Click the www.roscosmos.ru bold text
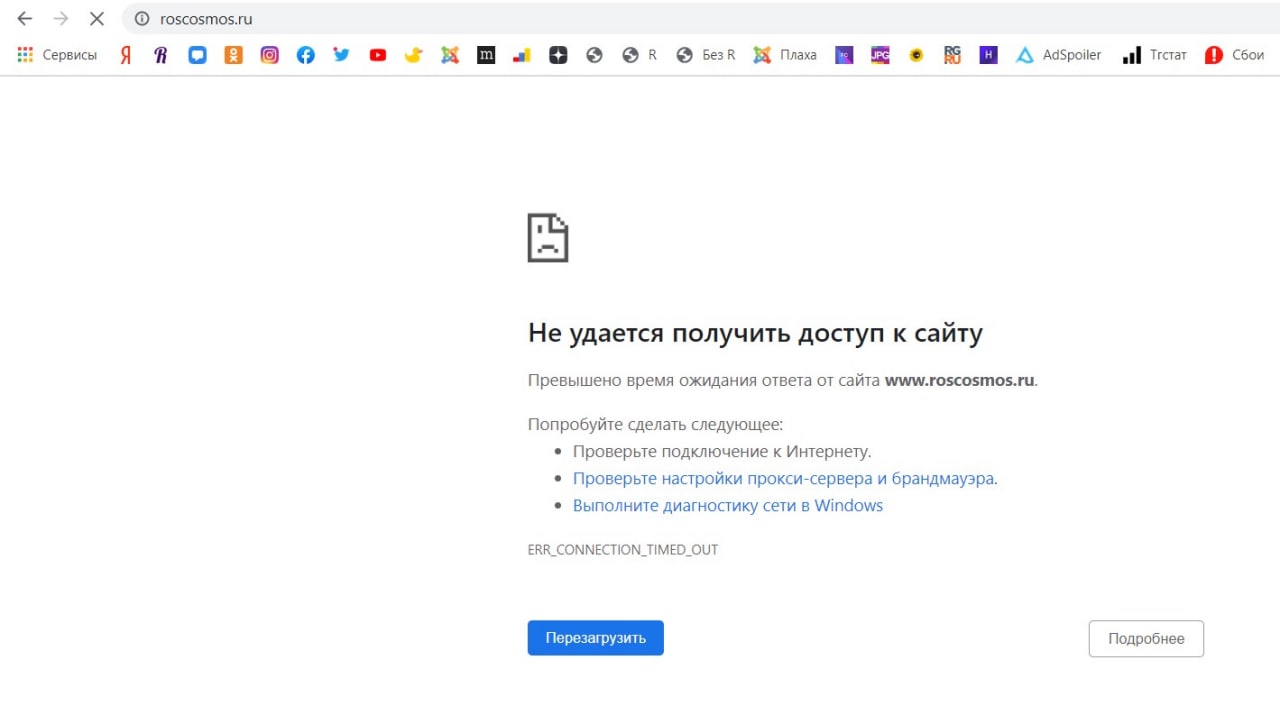The height and width of the screenshot is (706, 1280). point(959,380)
